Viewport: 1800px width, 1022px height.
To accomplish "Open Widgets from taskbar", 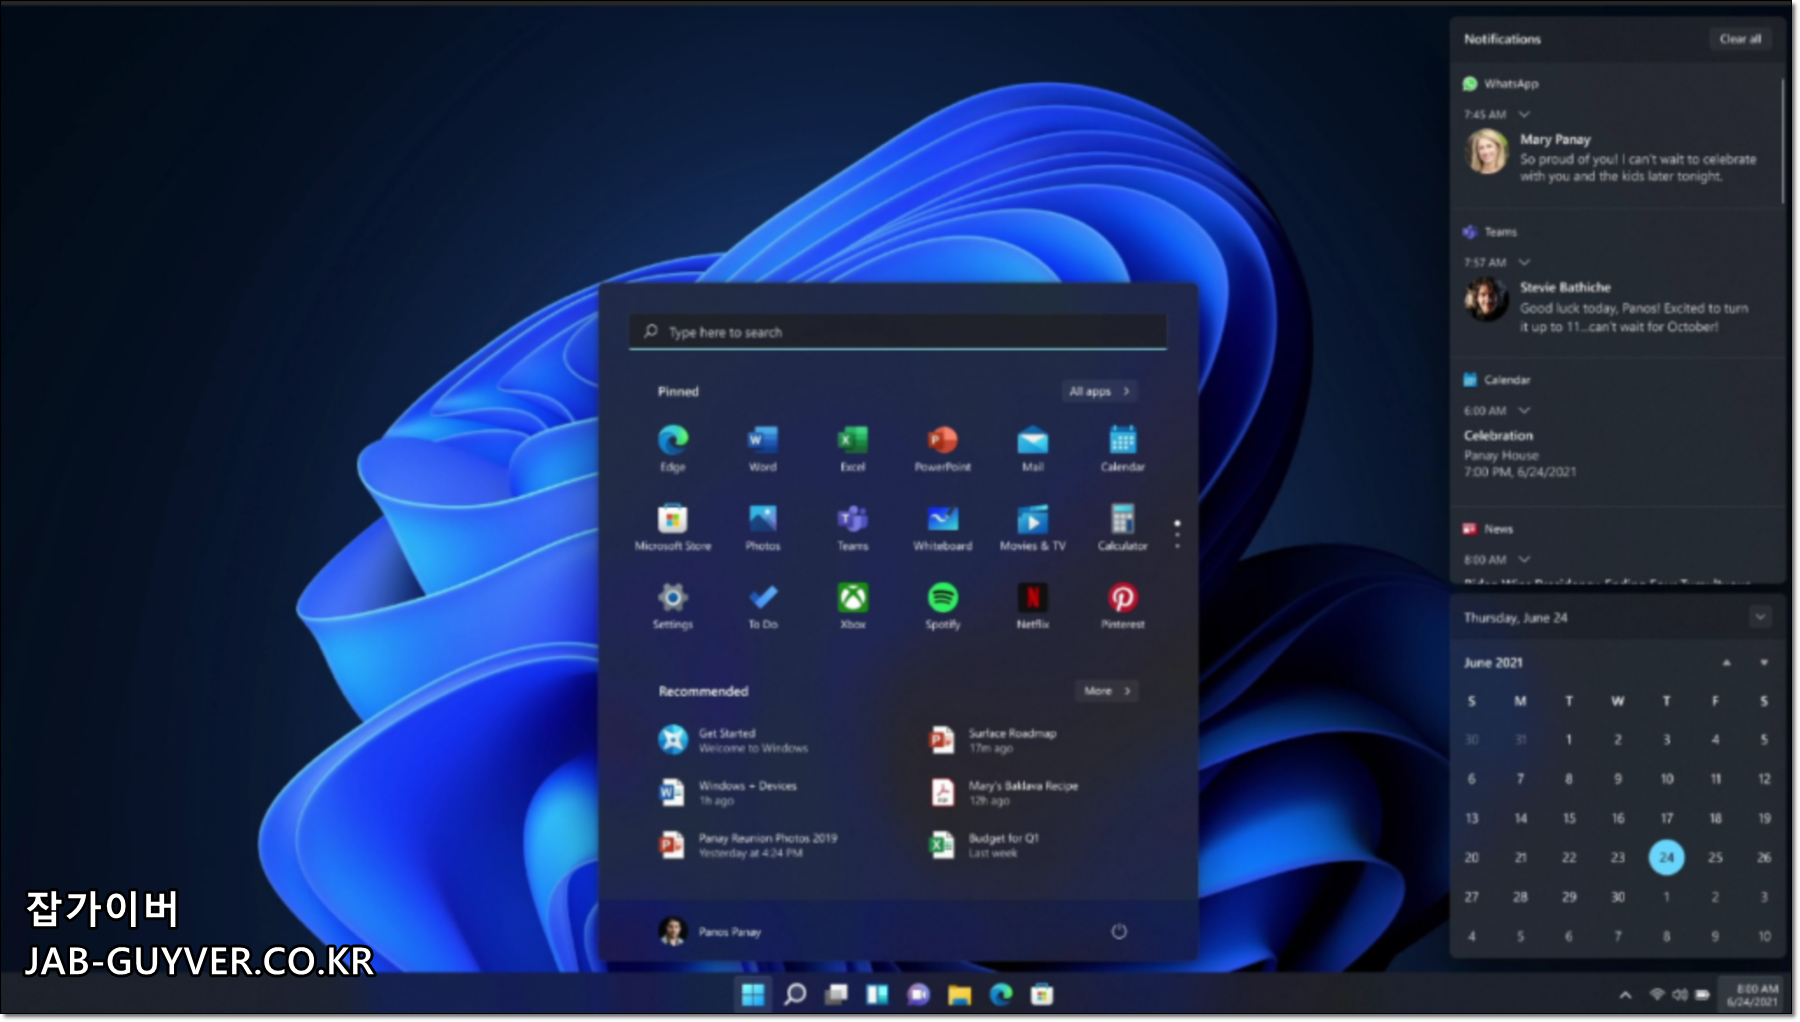I will point(877,994).
